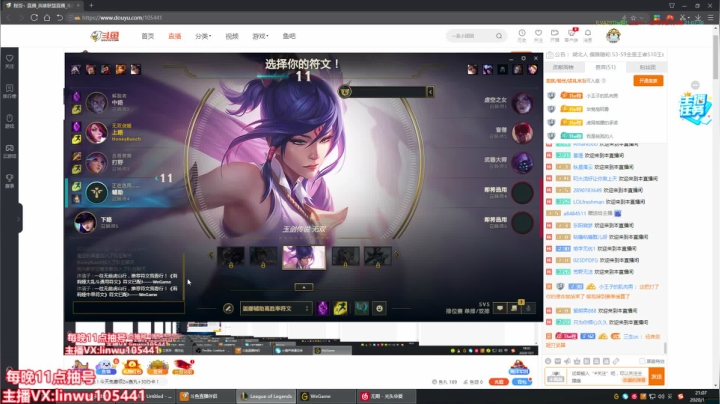Viewport: 720px width, 404px height.
Task: Open user avatar profile menu
Action: tap(613, 35)
